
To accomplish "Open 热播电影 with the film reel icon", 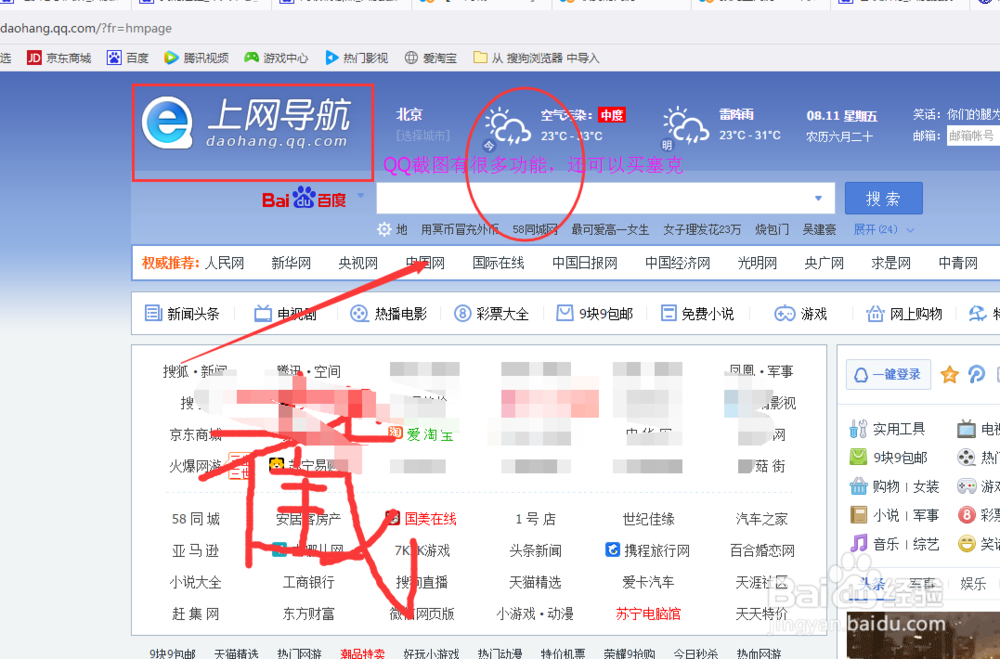I will (x=357, y=313).
